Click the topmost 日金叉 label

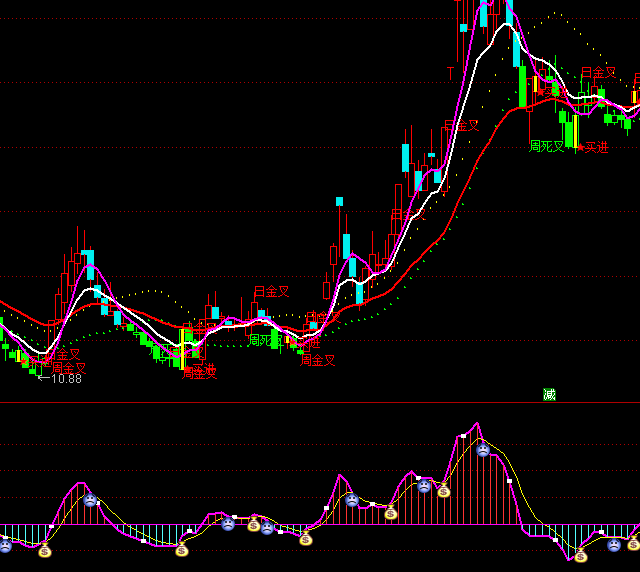coord(599,73)
